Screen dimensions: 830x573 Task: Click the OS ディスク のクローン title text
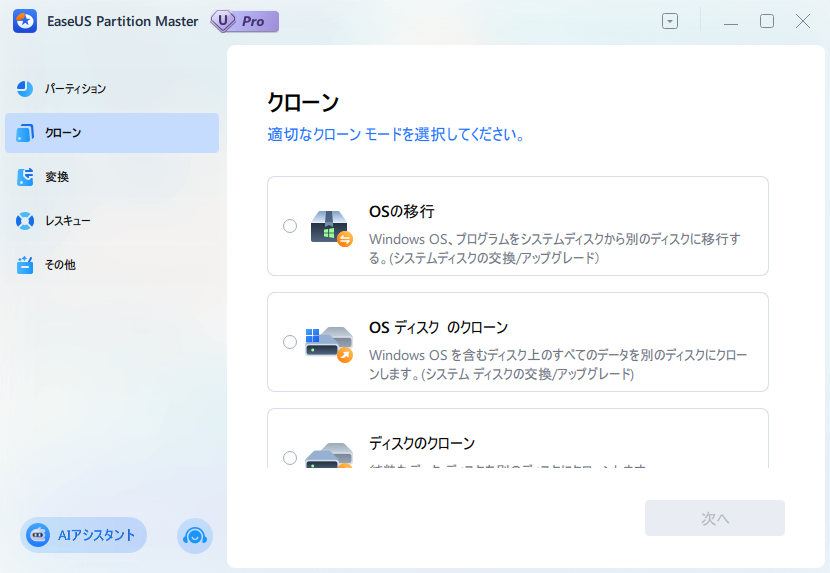pos(438,327)
